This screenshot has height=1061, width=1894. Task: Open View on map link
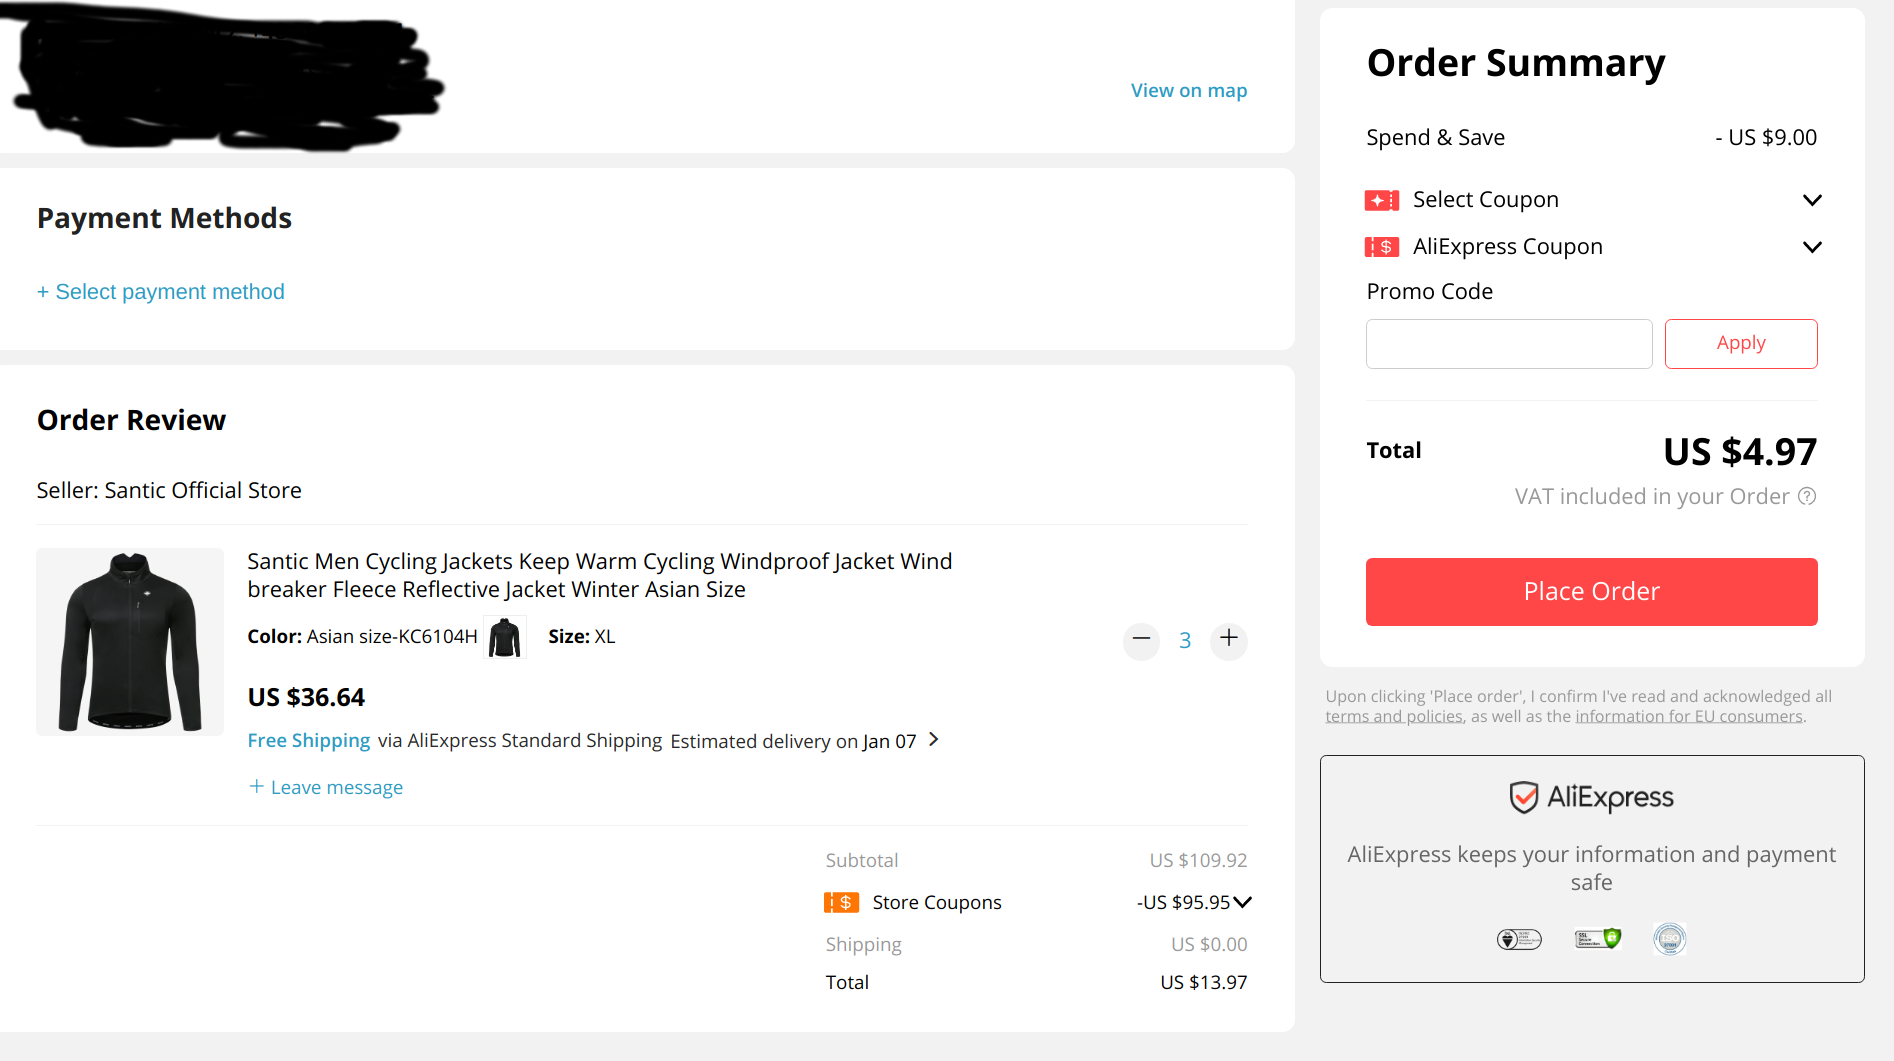pos(1188,91)
